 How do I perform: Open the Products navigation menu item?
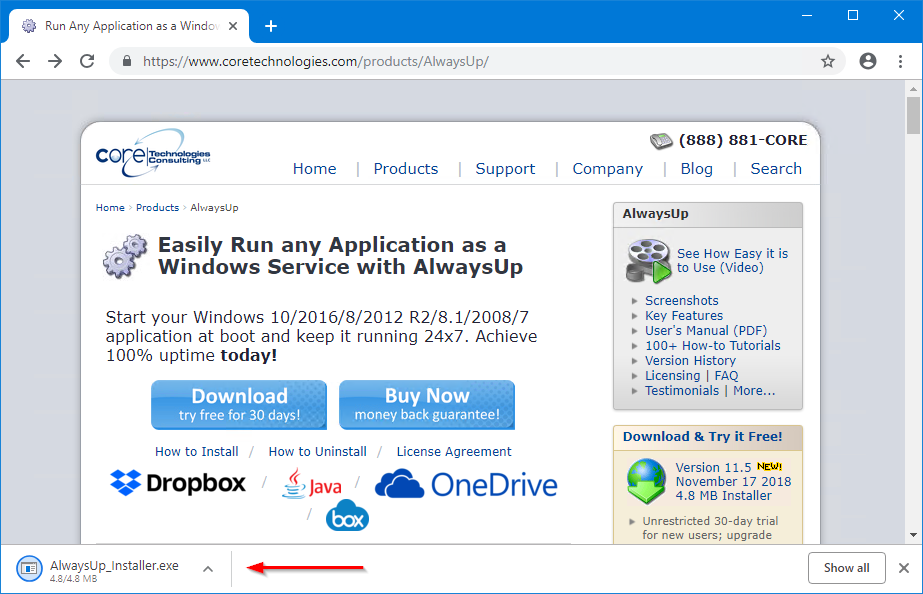[406, 169]
